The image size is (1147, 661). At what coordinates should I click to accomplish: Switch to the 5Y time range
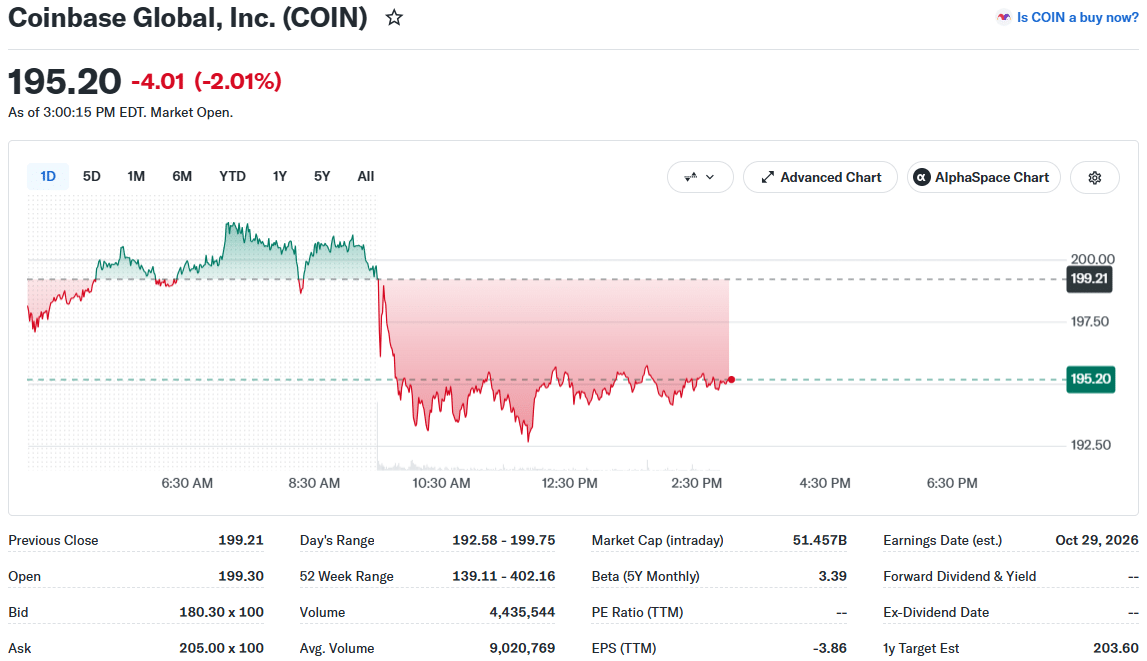[322, 176]
